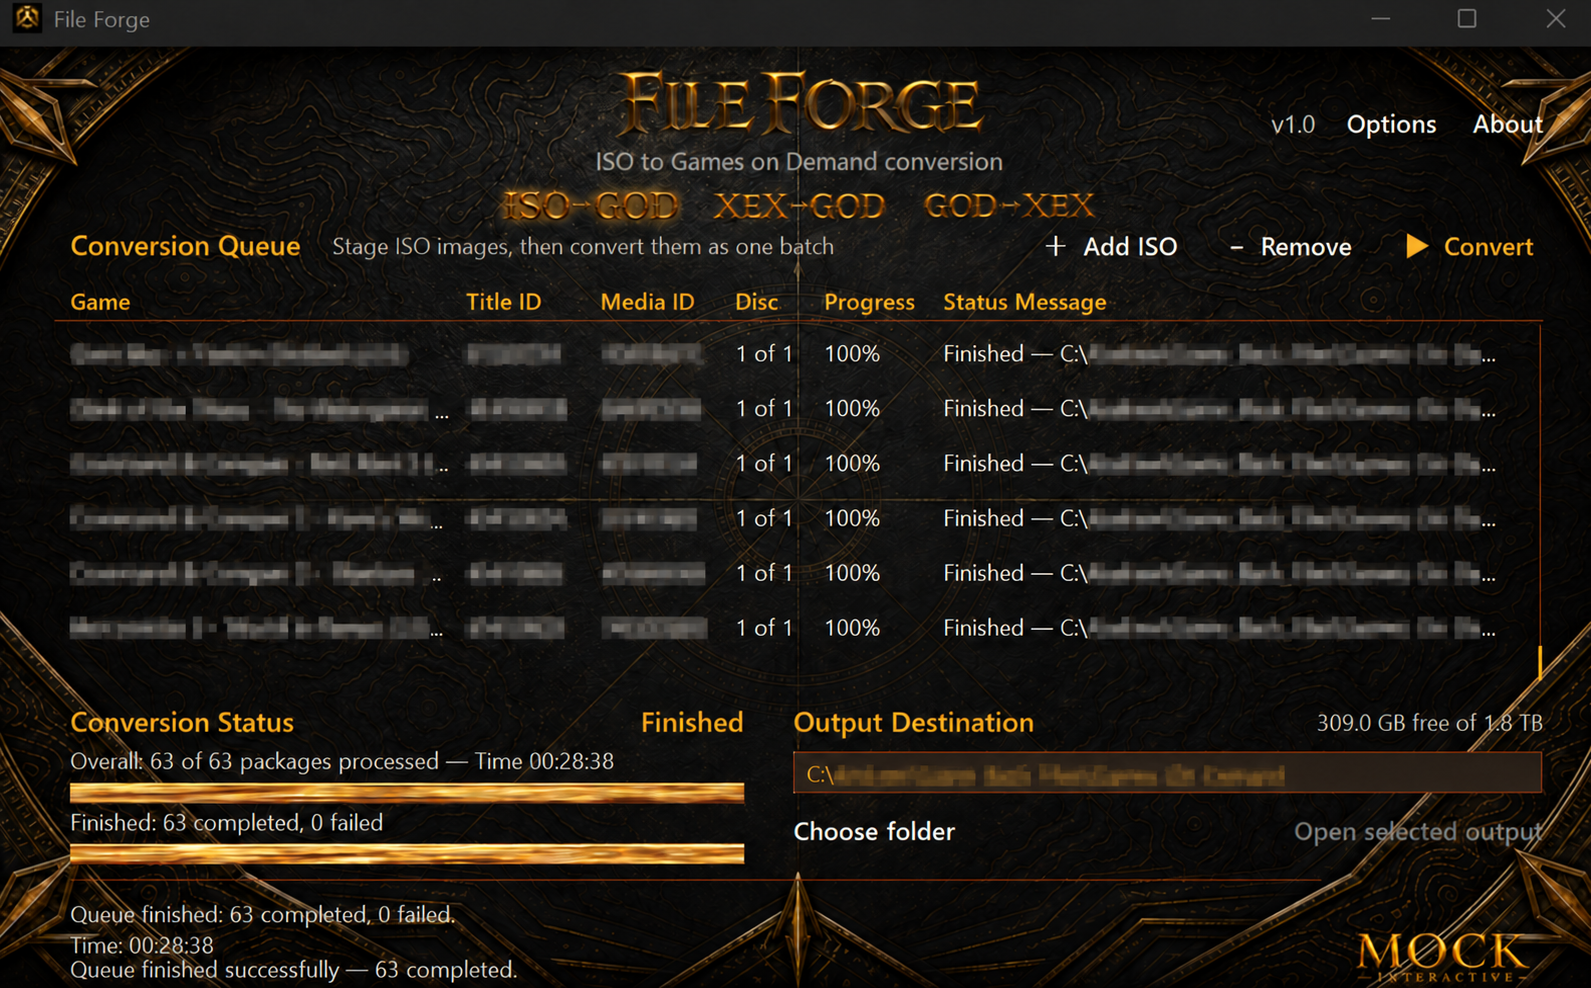Click the Add ISO button label
Viewport: 1591px width, 988px height.
tap(1130, 246)
